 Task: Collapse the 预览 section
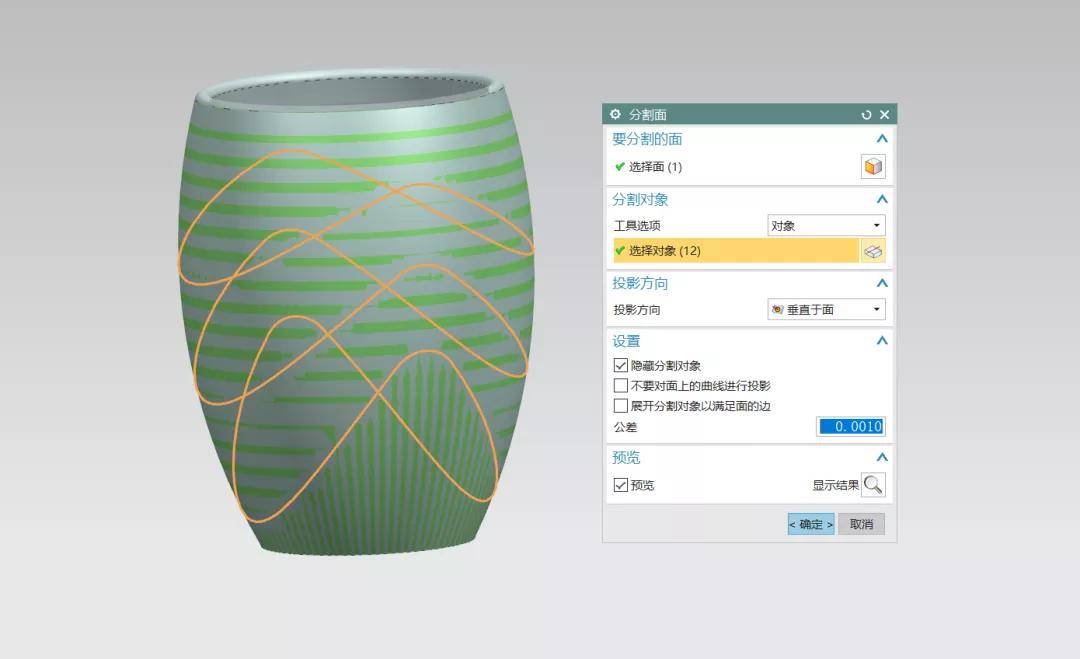point(881,458)
